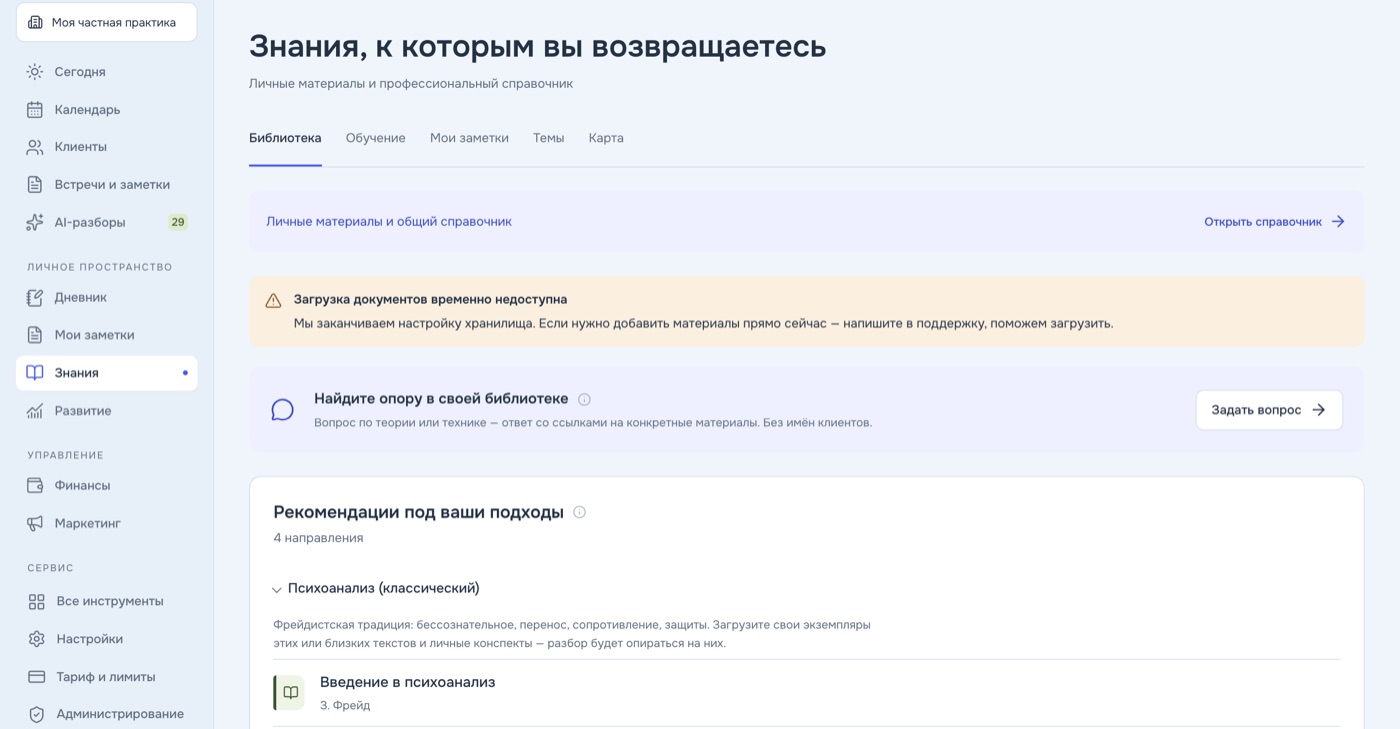The width and height of the screenshot is (1400, 729).
Task: Open Личные материалы и общий справочник link
Action: tap(389, 222)
